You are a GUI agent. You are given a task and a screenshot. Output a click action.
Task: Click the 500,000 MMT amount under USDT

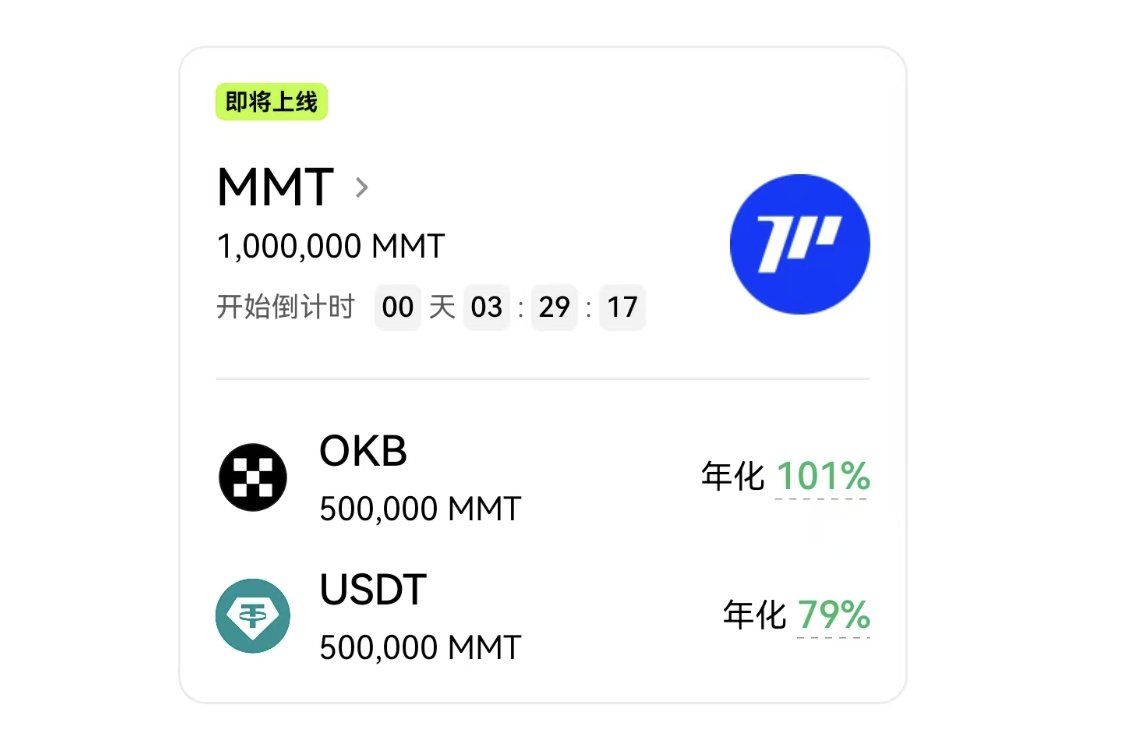click(x=420, y=647)
